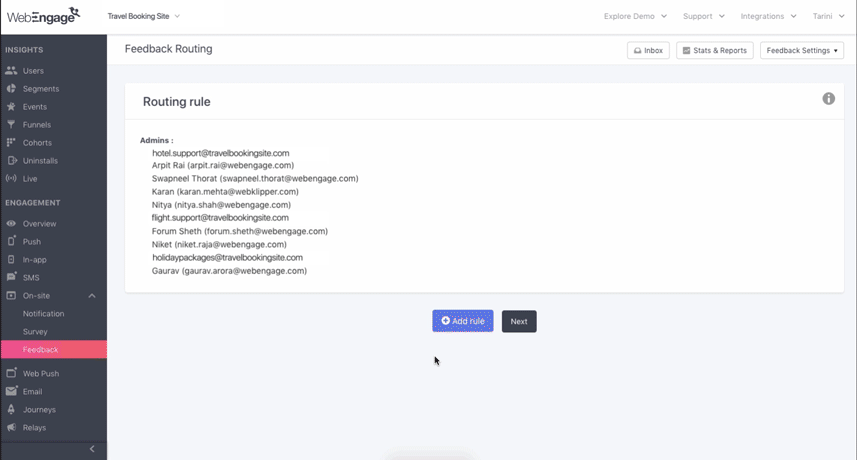
Task: Click the SMS chat icon
Action: pos(11,277)
